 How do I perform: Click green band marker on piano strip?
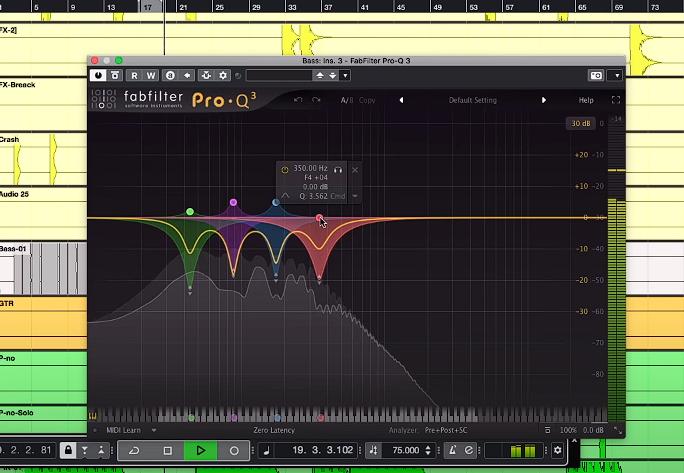191,418
